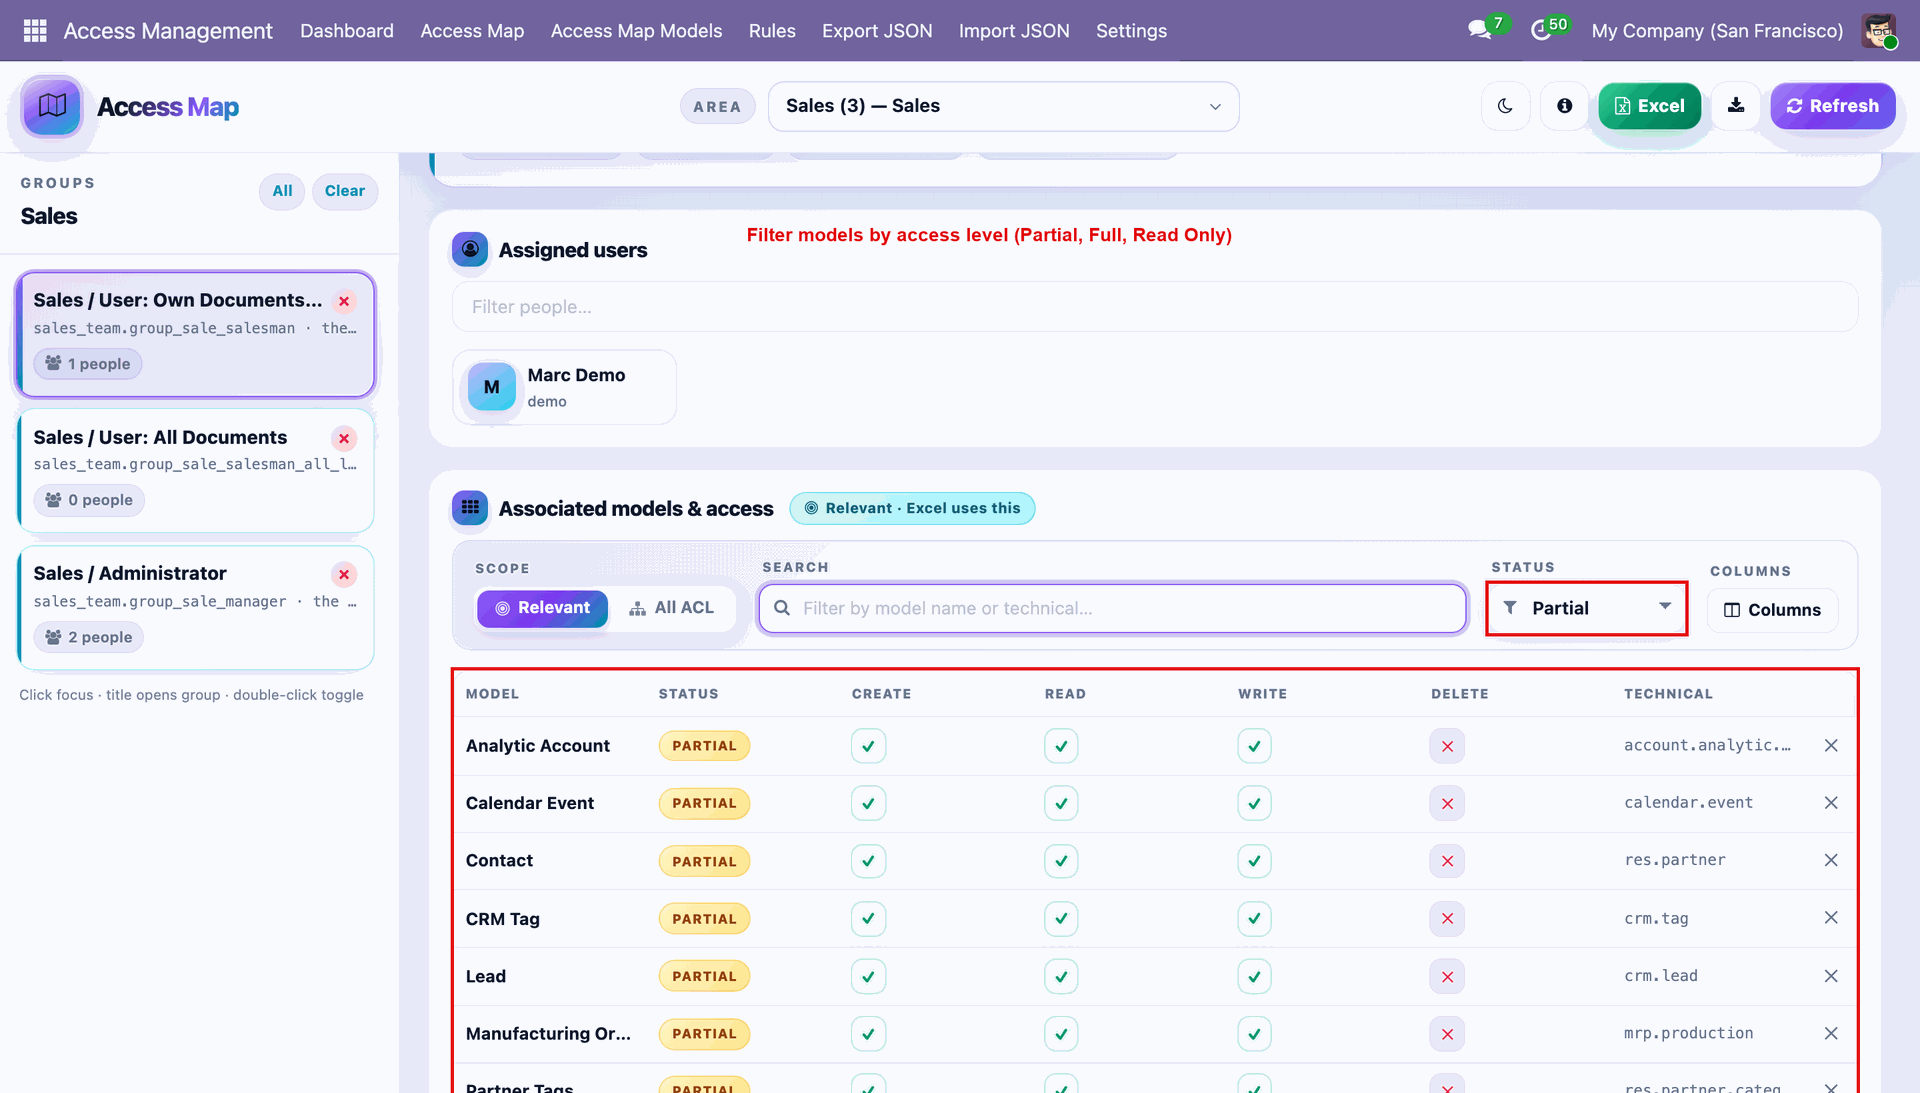The height and width of the screenshot is (1093, 1920).
Task: Focus the model name search field
Action: tap(1112, 608)
